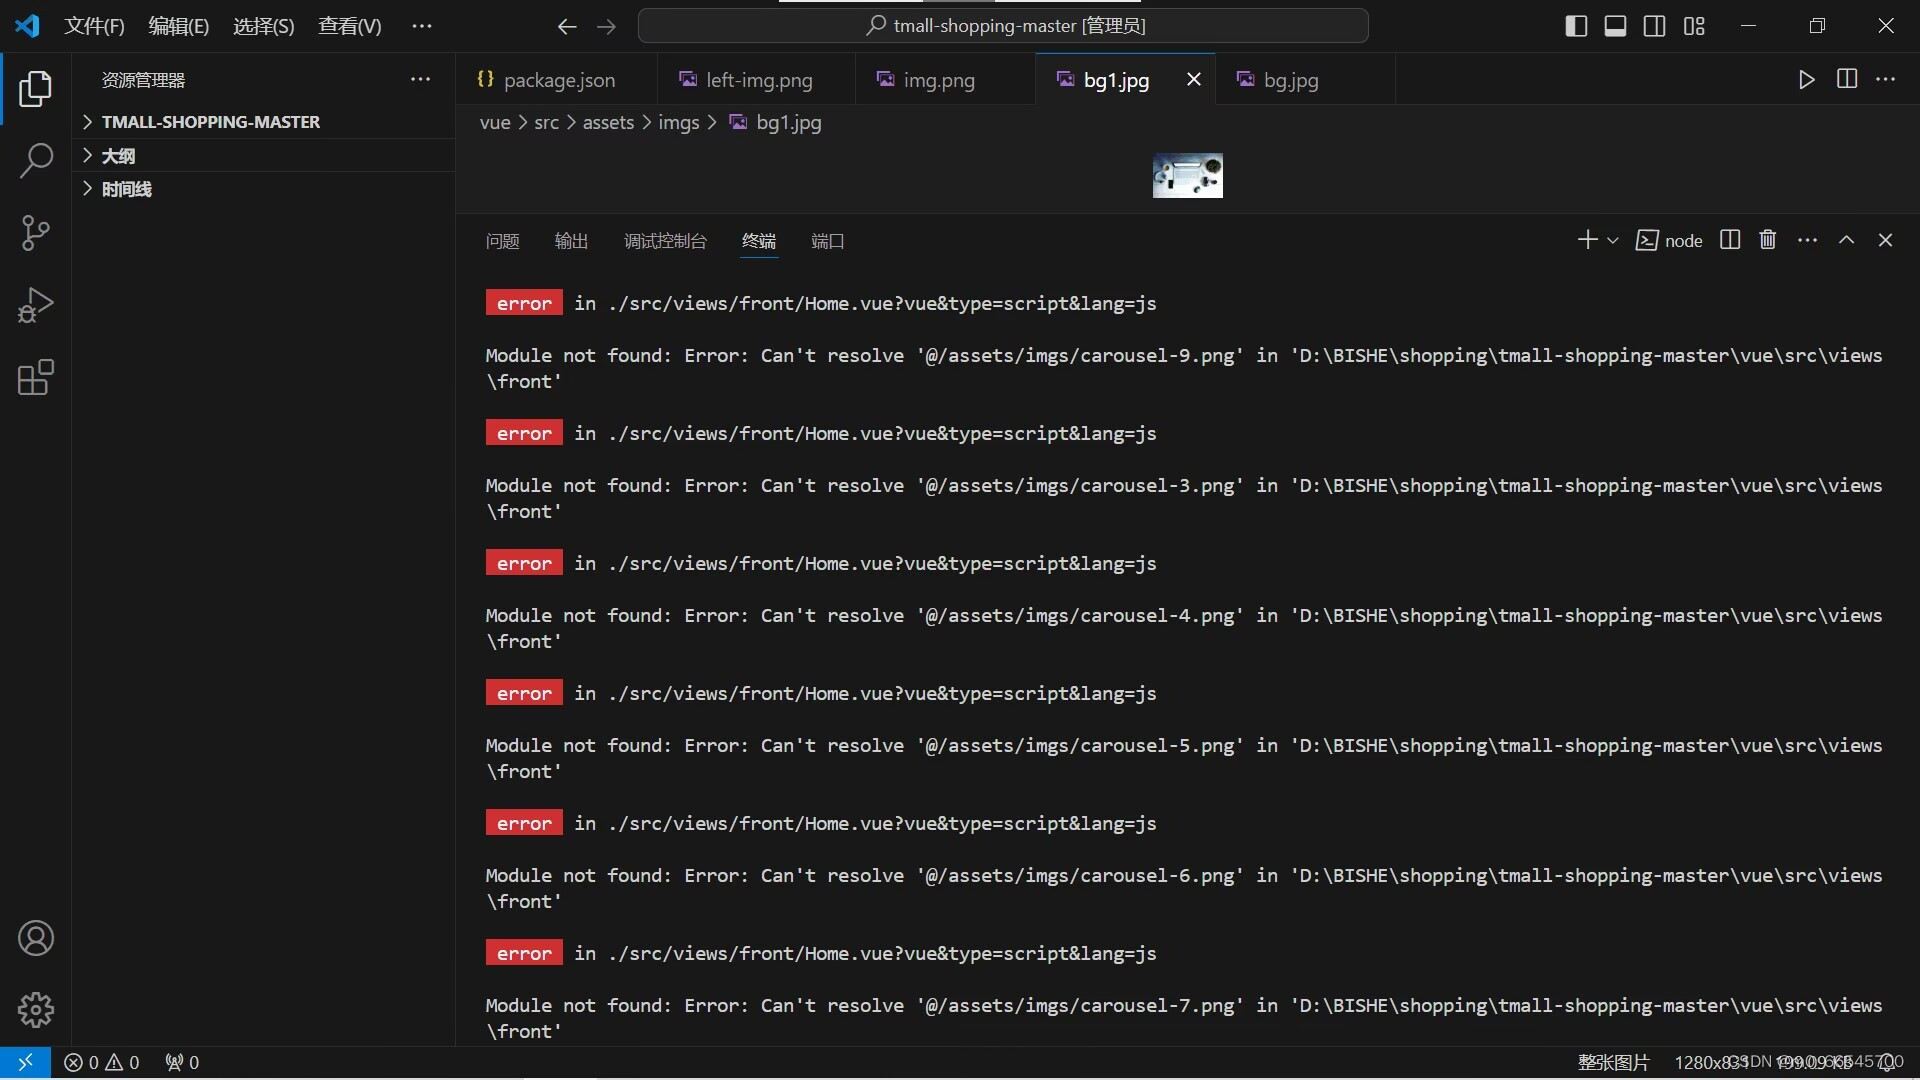Toggle secondary side bar layout button
The height and width of the screenshot is (1080, 1920).
point(1655,26)
